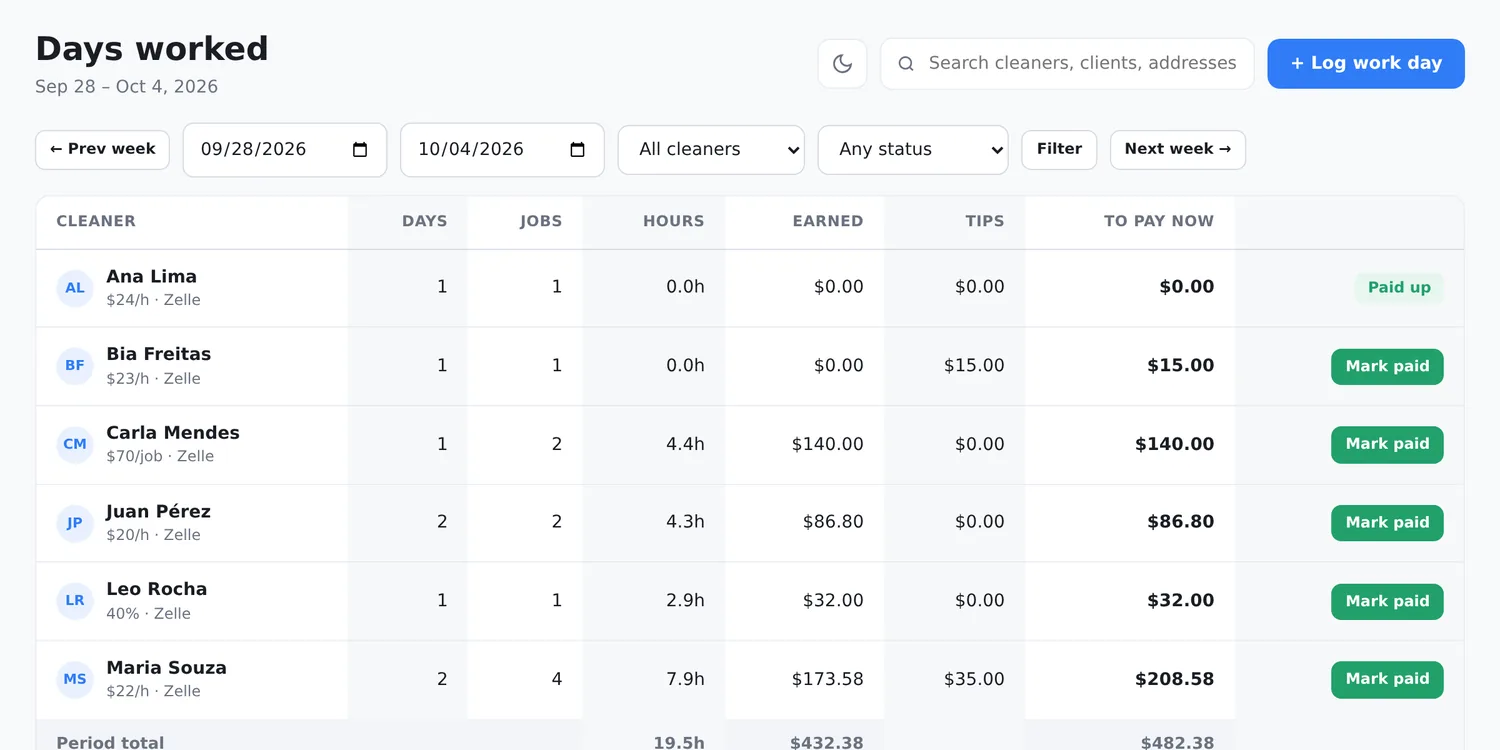
Task: Click Maria Souza's 7.9h hours value
Action: click(x=686, y=680)
